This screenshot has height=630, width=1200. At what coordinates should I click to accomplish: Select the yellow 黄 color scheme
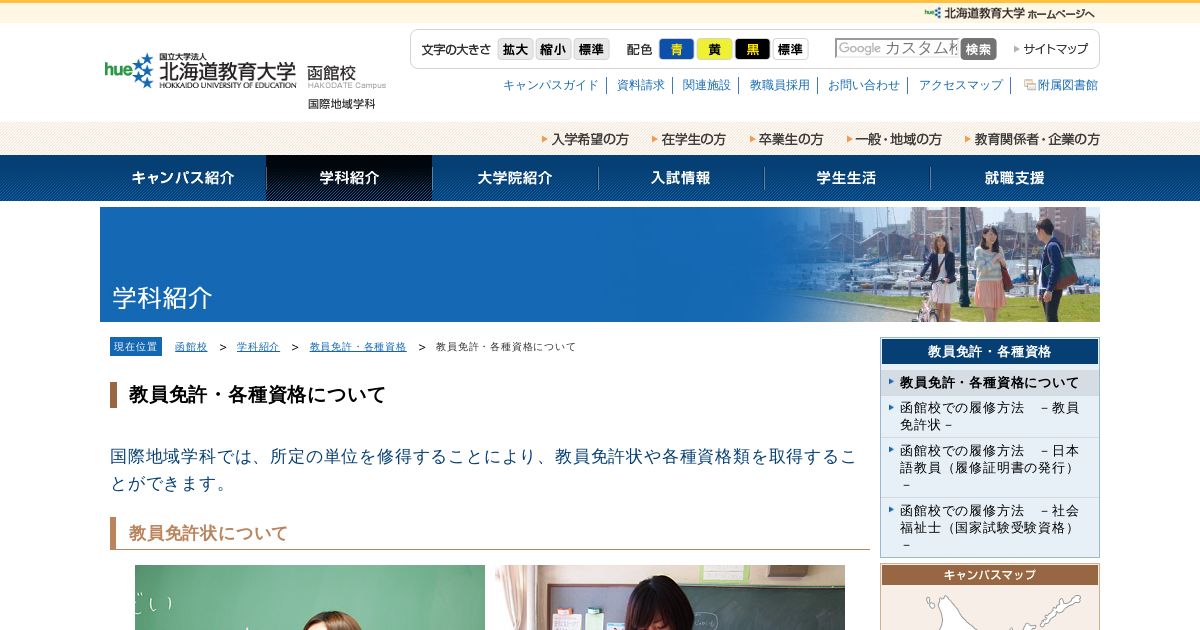714,49
